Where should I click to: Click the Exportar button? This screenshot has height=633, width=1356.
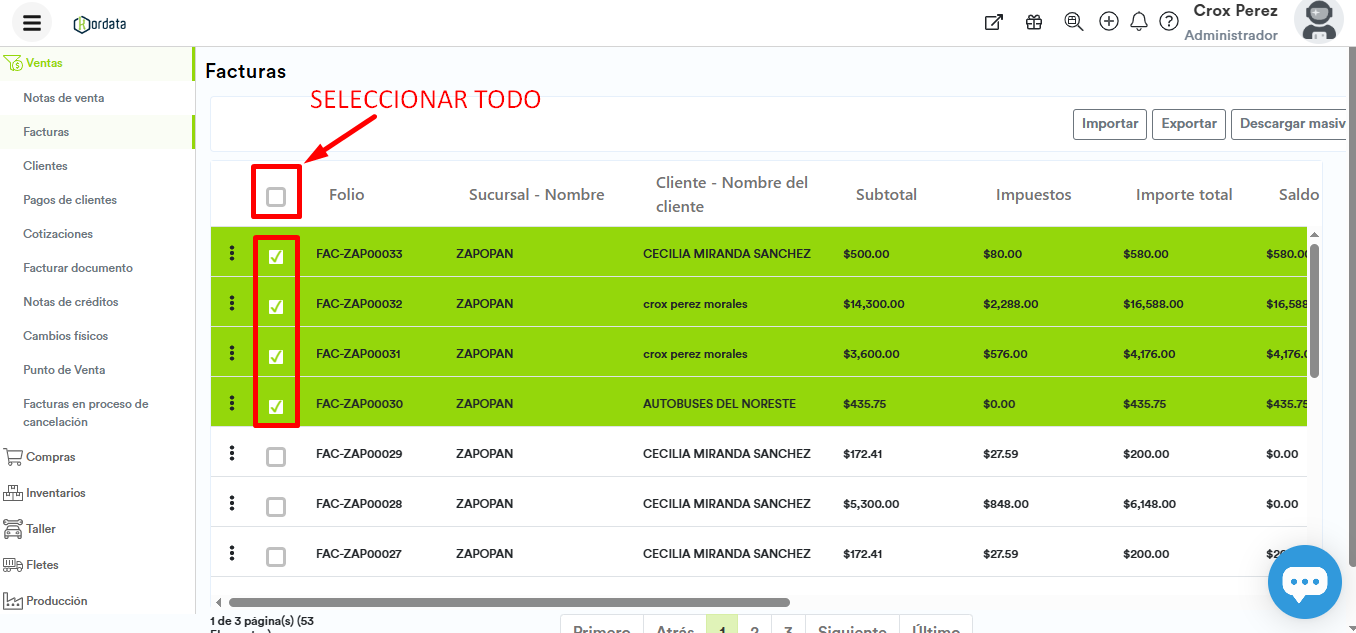[1188, 124]
